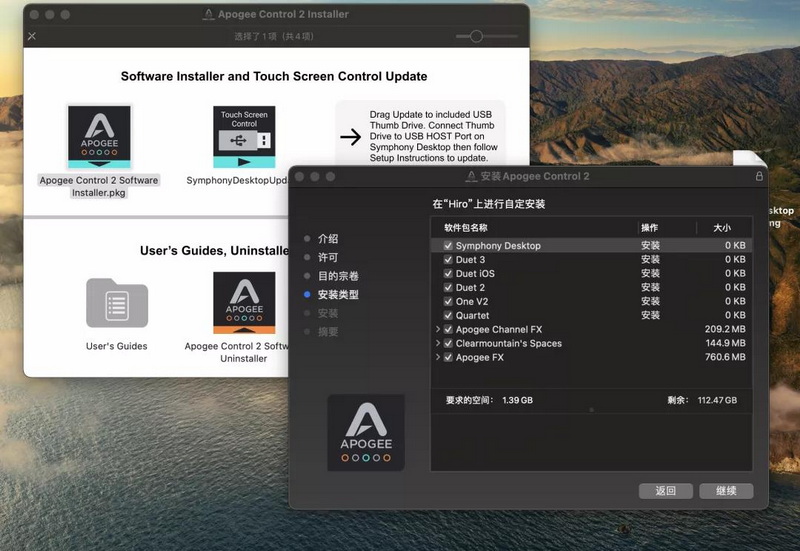
Task: Click the 760.6 MB size value
Action: [x=725, y=357]
